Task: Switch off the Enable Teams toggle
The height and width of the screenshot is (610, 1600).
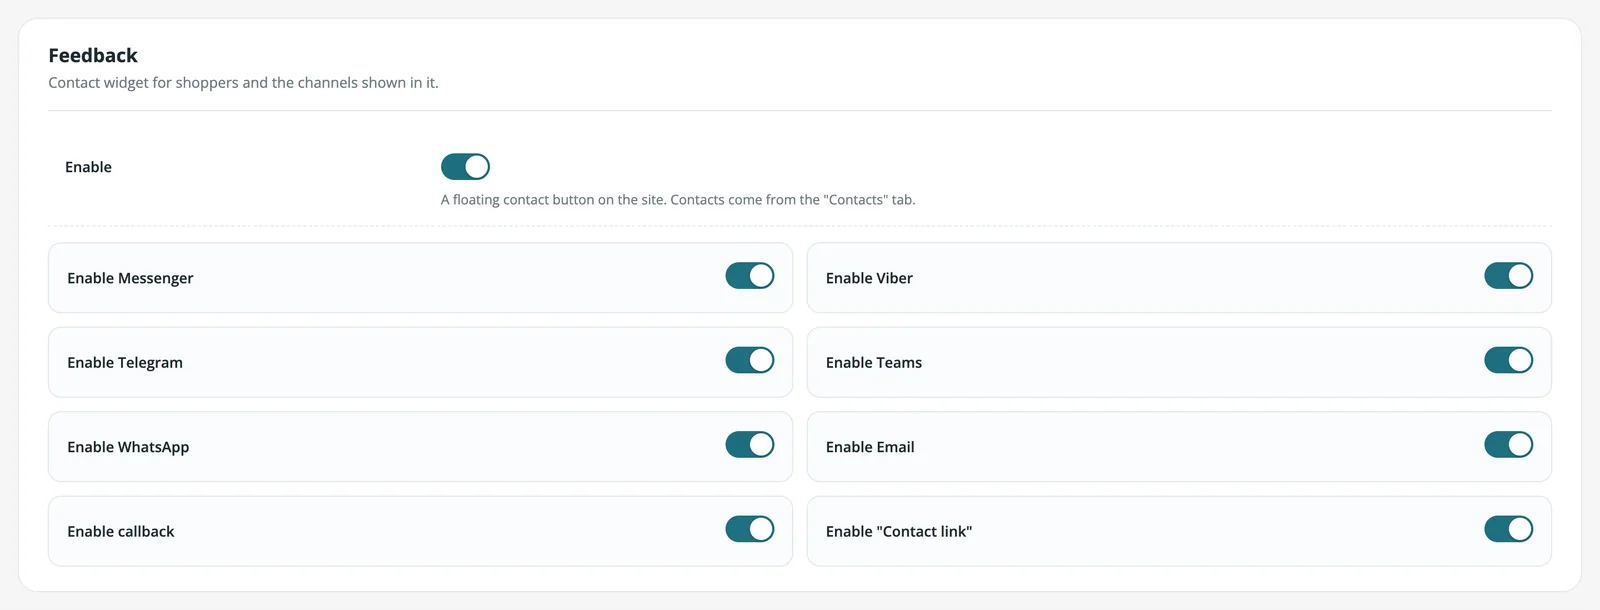Action: tap(1509, 360)
